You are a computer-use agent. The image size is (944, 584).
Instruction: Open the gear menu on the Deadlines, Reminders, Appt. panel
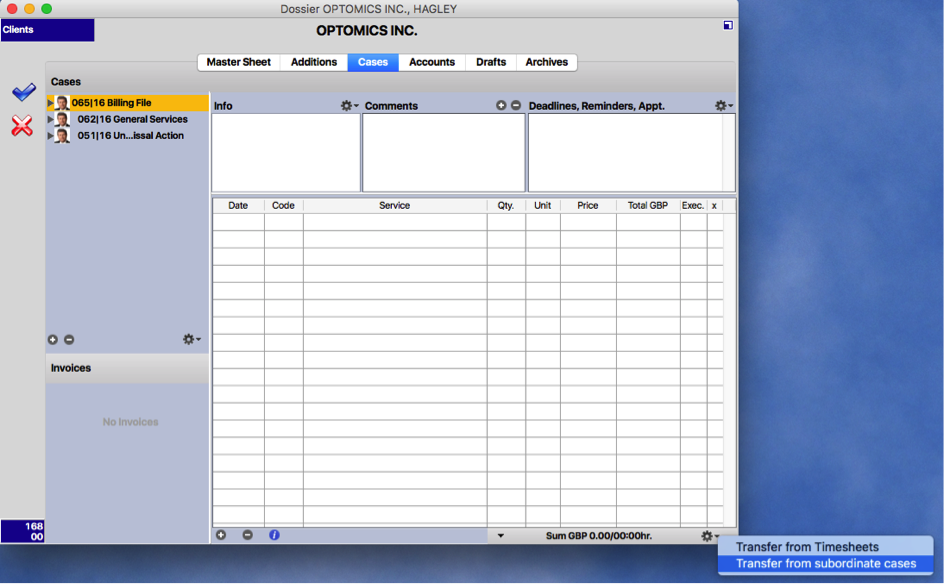pyautogui.click(x=721, y=104)
